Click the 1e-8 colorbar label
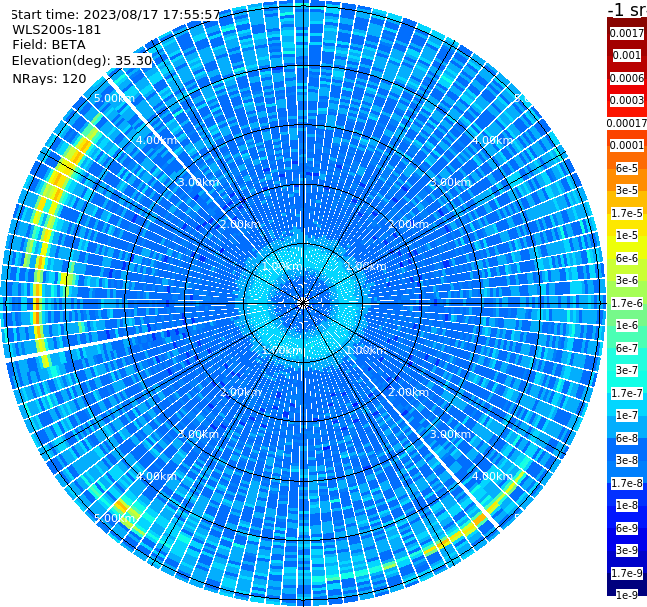 (x=627, y=505)
